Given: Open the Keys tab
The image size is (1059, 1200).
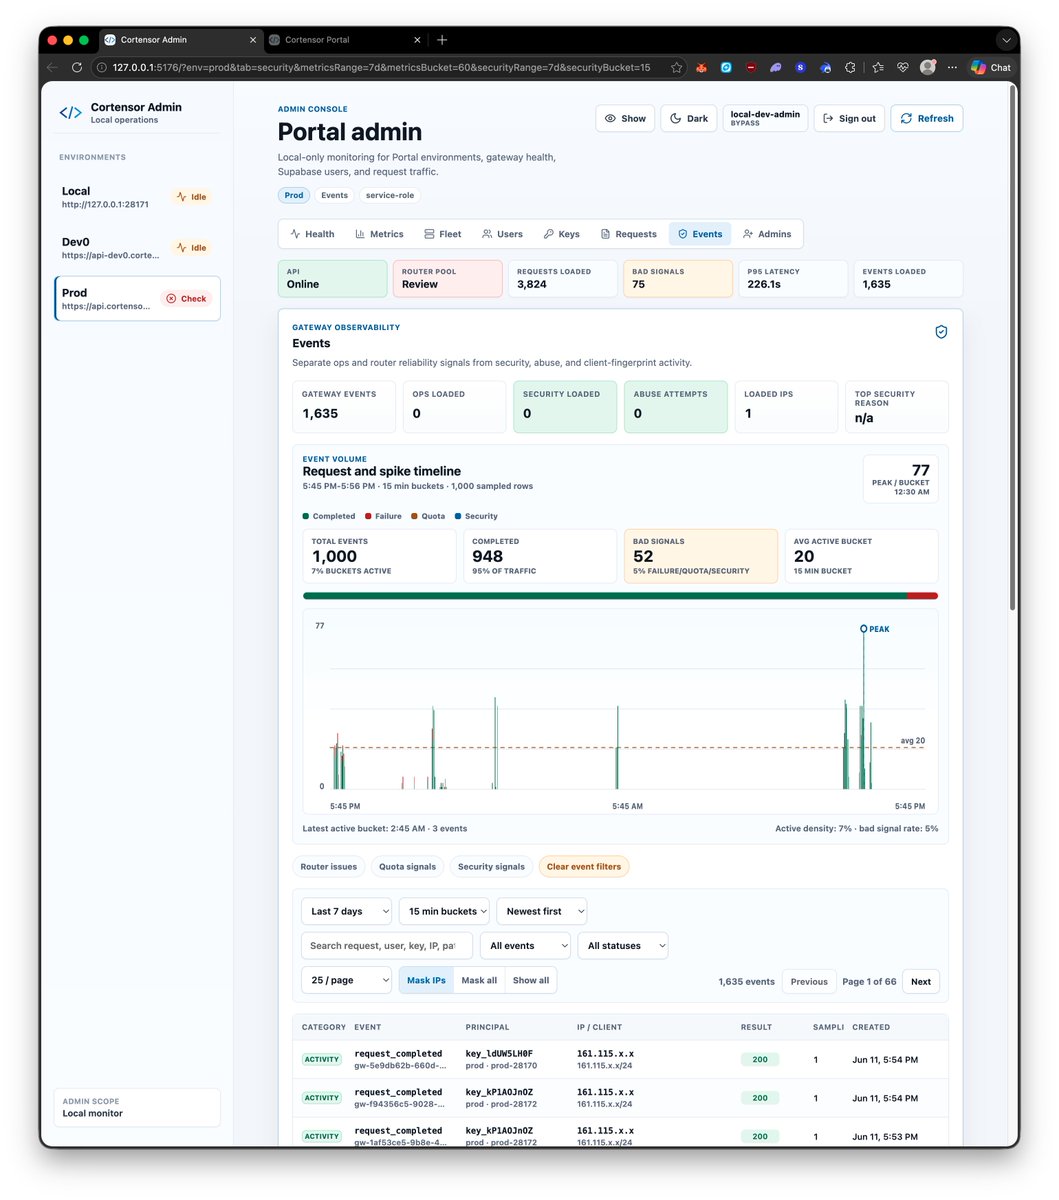Looking at the screenshot, I should click(562, 234).
